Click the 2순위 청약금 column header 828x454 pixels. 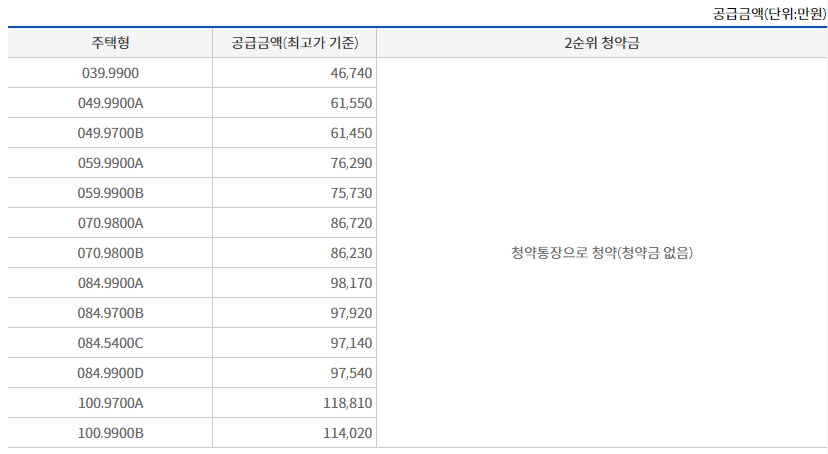(x=602, y=43)
